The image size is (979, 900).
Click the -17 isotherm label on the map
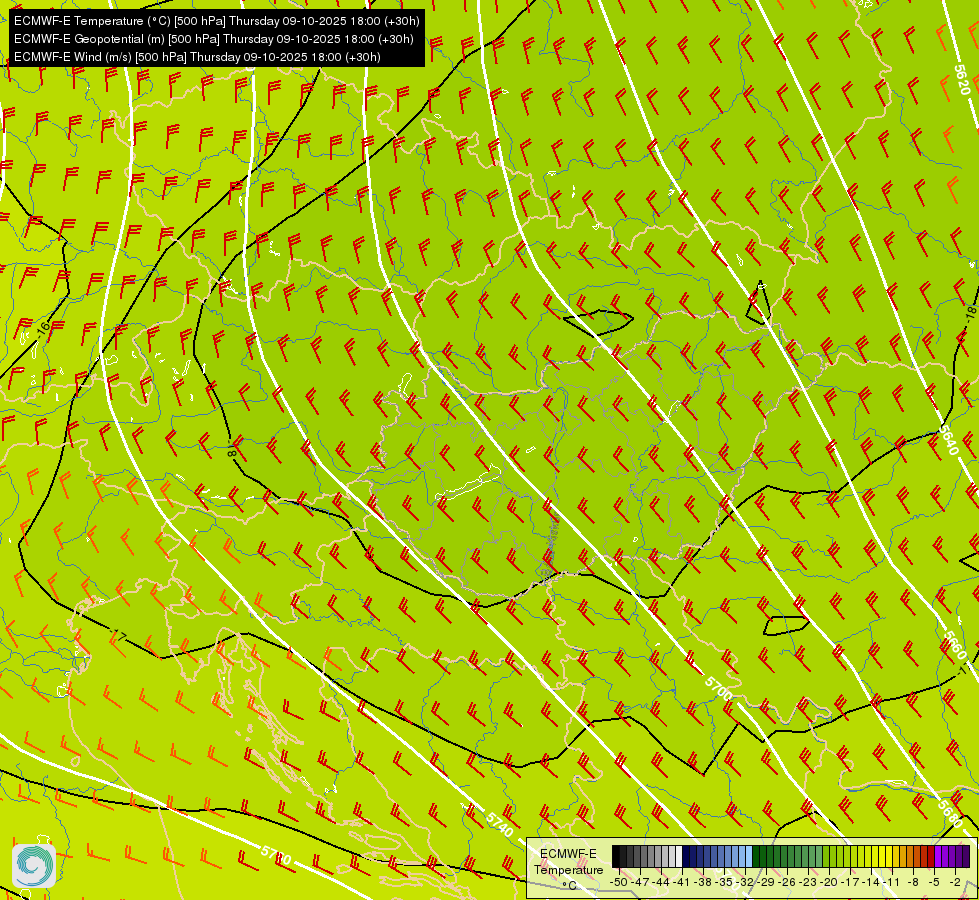pos(119,637)
